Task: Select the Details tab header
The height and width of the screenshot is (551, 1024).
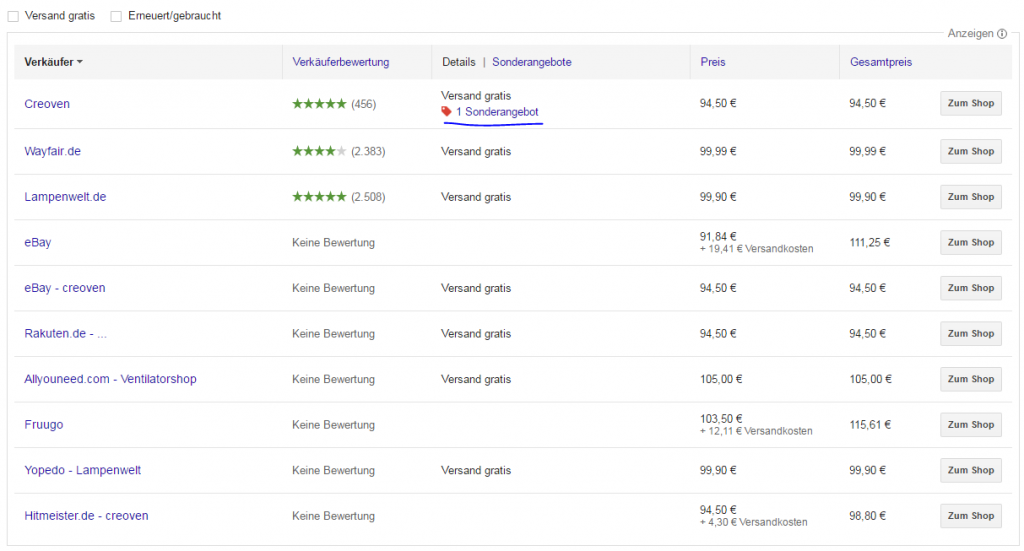Action: tap(458, 62)
